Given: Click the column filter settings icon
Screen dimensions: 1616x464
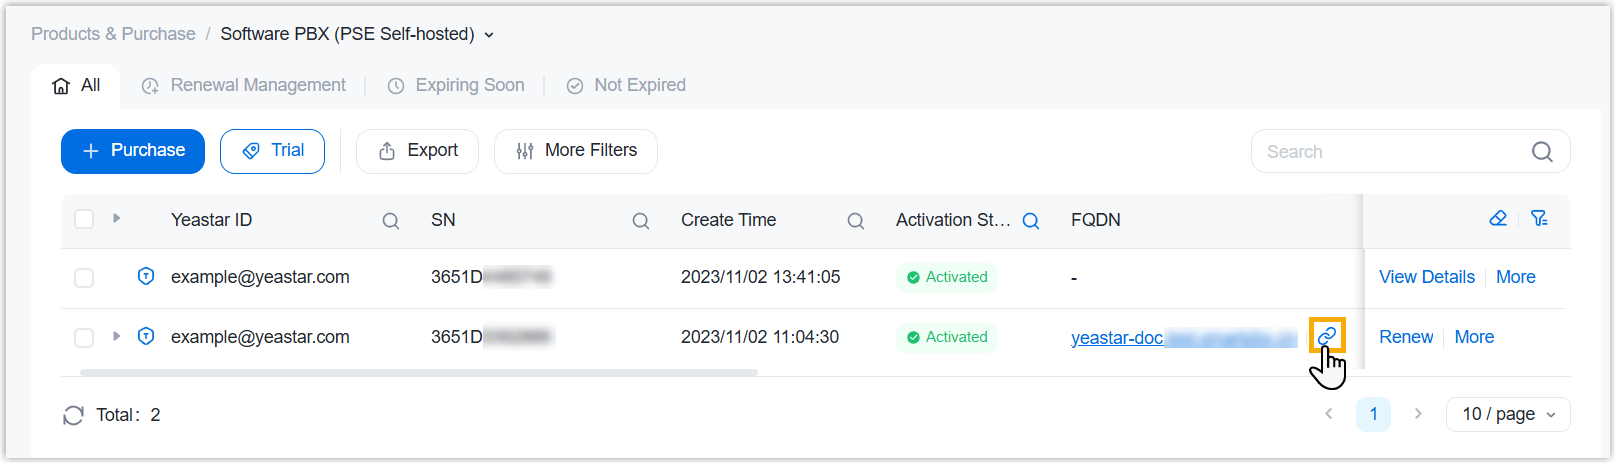Looking at the screenshot, I should point(1539,218).
